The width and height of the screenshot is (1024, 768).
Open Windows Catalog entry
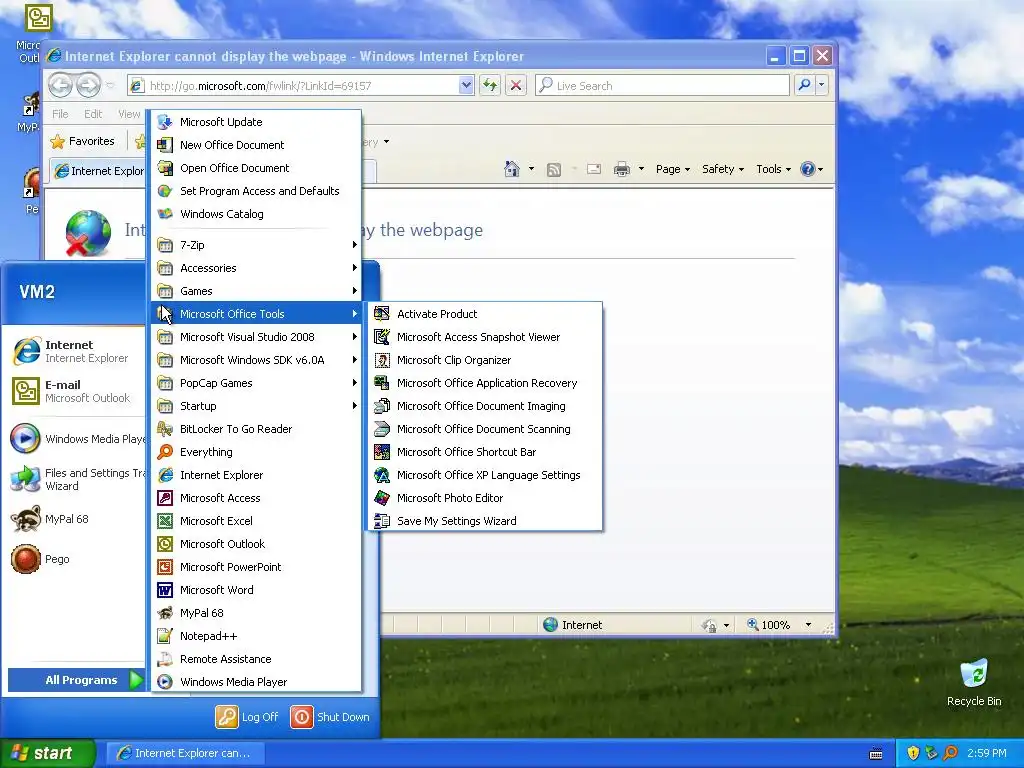256,214
